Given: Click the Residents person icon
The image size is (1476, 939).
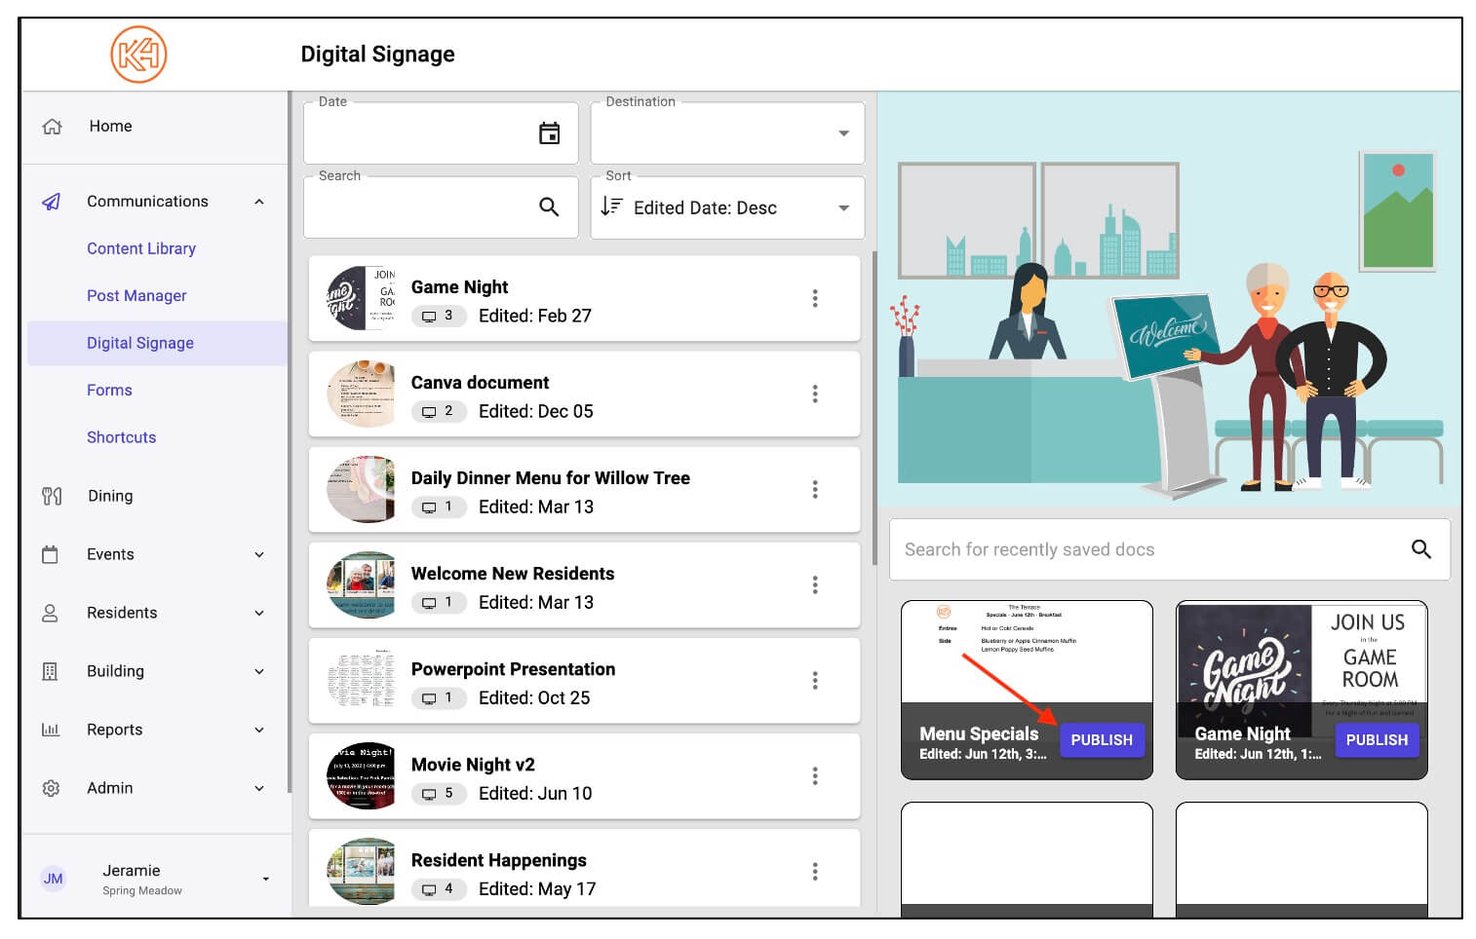Looking at the screenshot, I should (51, 612).
